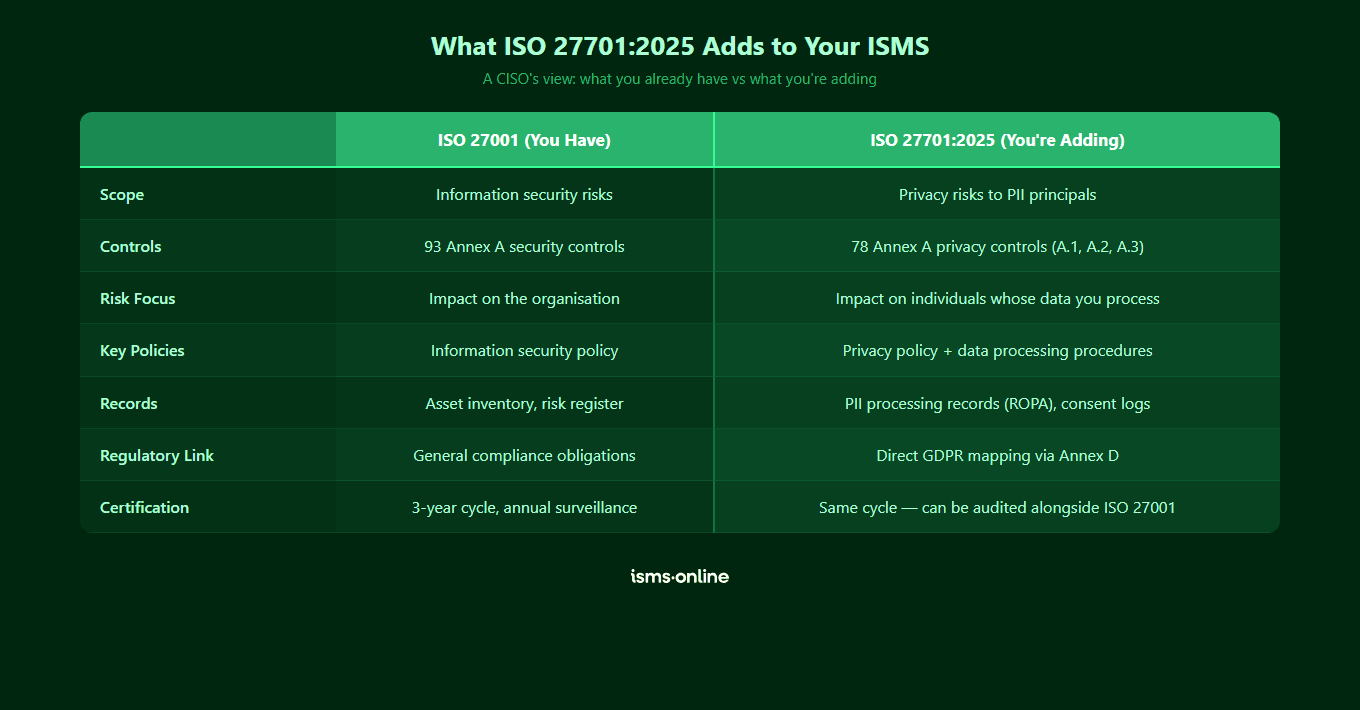Click the empty top-left table header cell
This screenshot has width=1360, height=710.
tap(207, 139)
